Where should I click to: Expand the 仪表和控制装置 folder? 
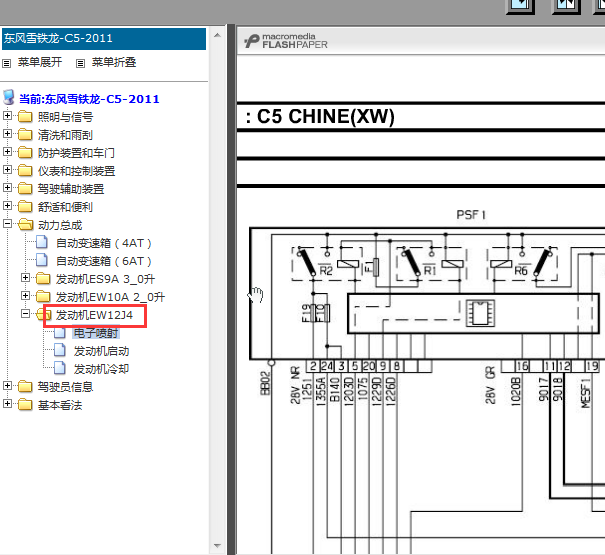(7, 169)
